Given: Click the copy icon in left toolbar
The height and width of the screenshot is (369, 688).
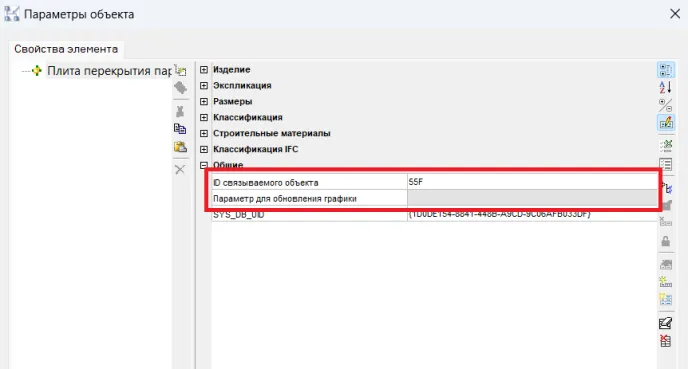Looking at the screenshot, I should [x=180, y=129].
